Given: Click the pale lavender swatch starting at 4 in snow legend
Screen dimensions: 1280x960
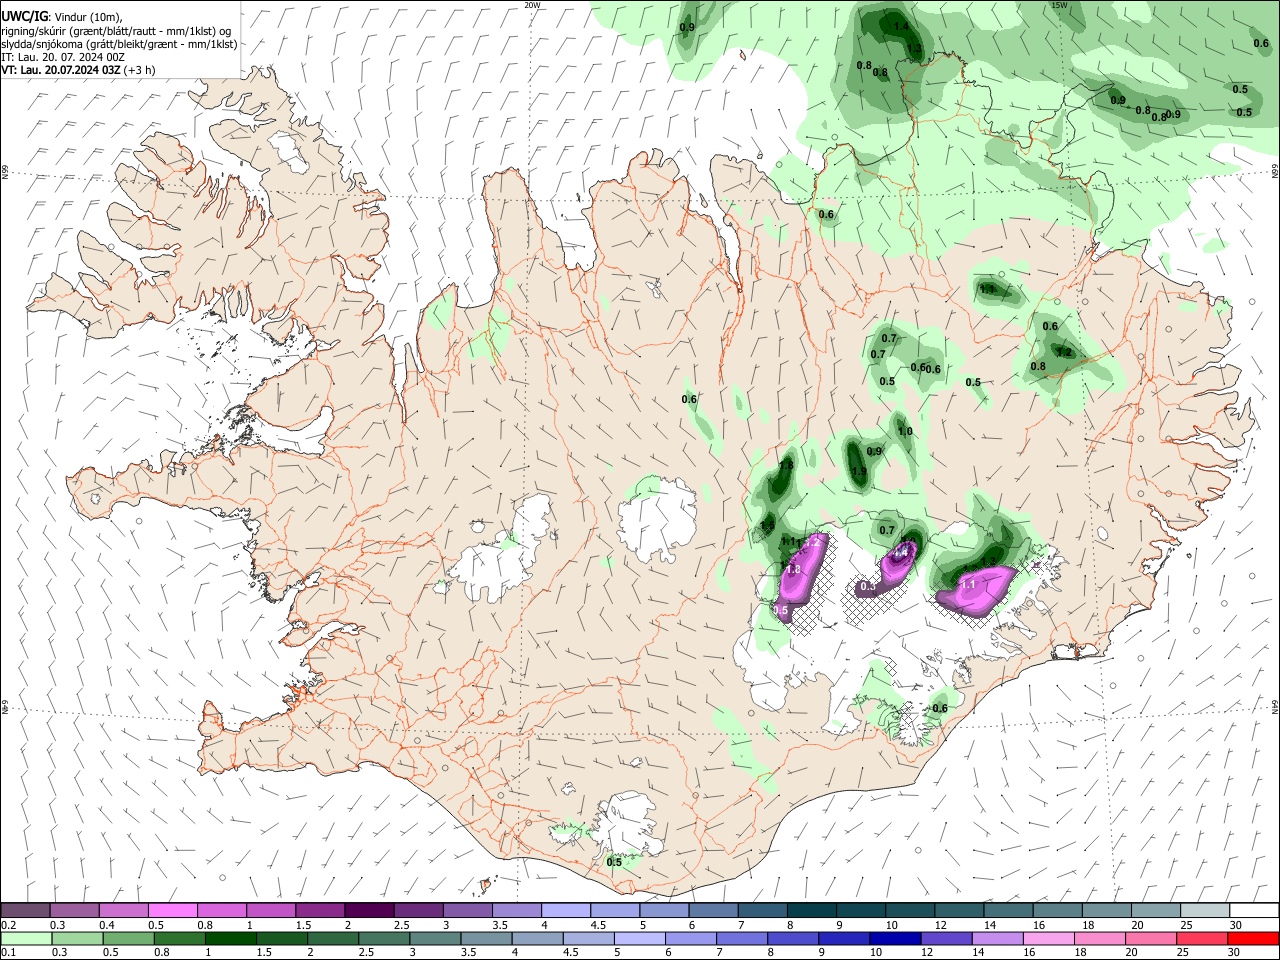Looking at the screenshot, I should click(x=565, y=910).
